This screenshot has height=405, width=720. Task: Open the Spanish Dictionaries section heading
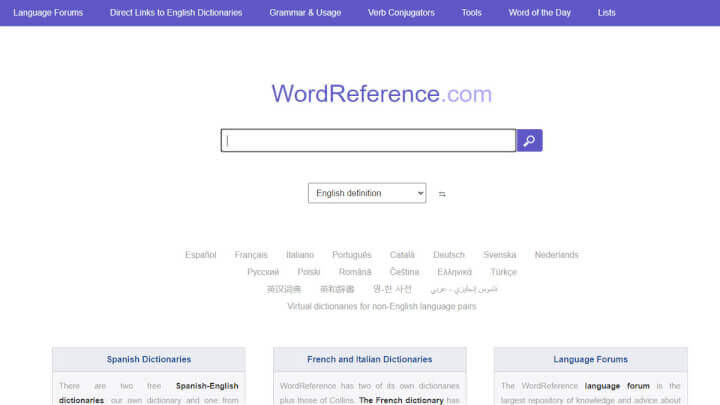[149, 360]
